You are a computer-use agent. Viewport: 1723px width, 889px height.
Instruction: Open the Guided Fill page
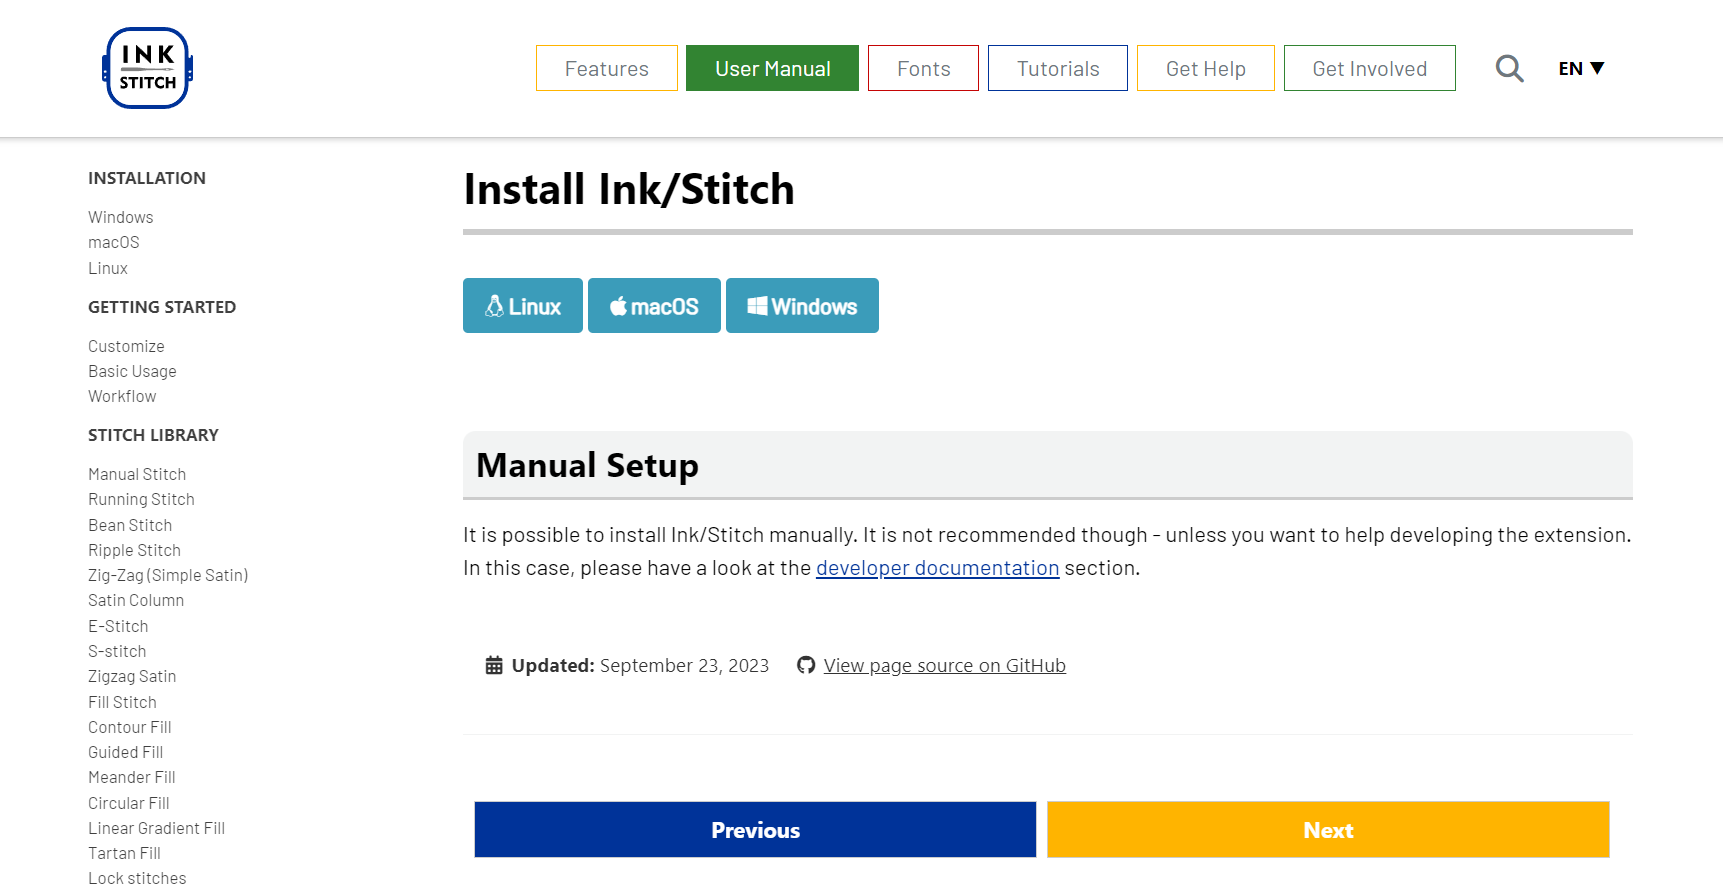tap(125, 752)
